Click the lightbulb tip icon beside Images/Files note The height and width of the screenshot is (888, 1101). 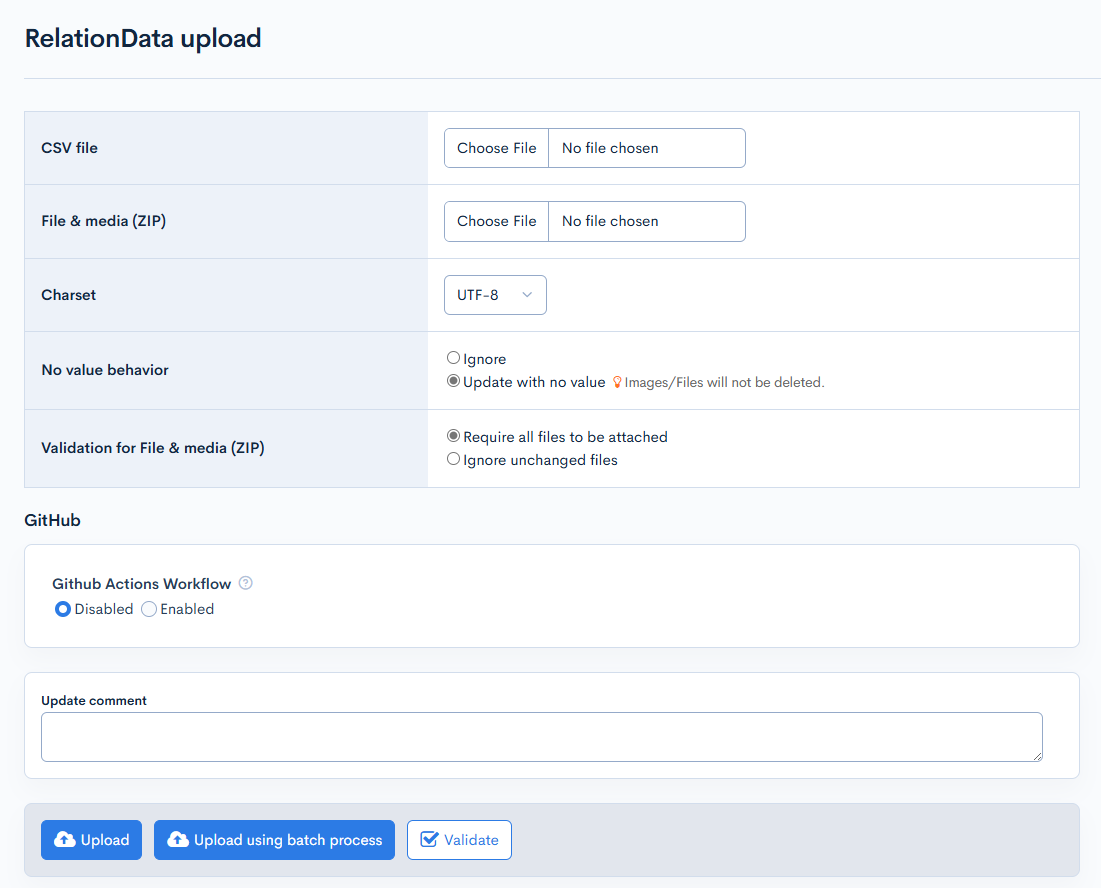coord(618,382)
